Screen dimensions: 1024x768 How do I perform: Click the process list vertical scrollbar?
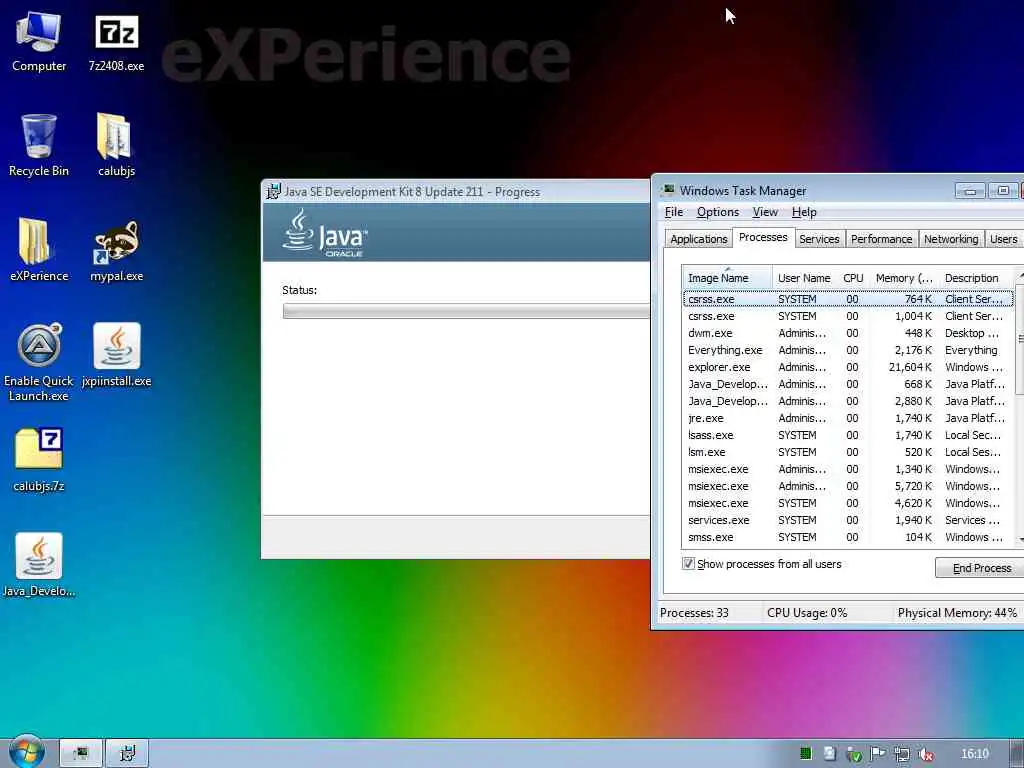pos(1020,406)
